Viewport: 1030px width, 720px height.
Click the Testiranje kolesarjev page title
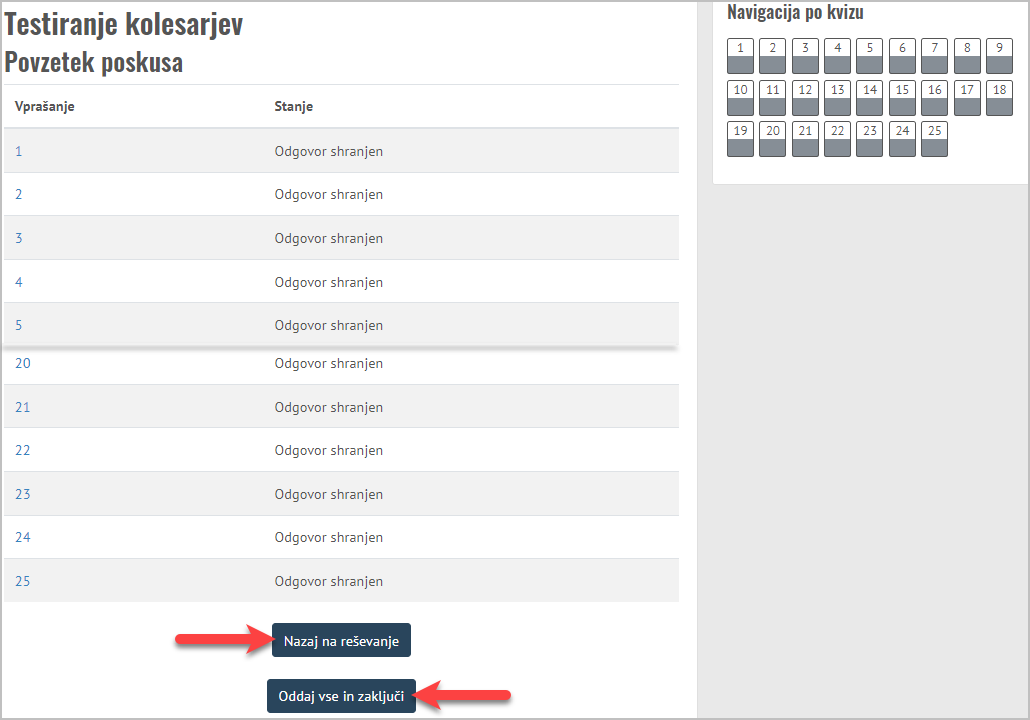[x=123, y=24]
